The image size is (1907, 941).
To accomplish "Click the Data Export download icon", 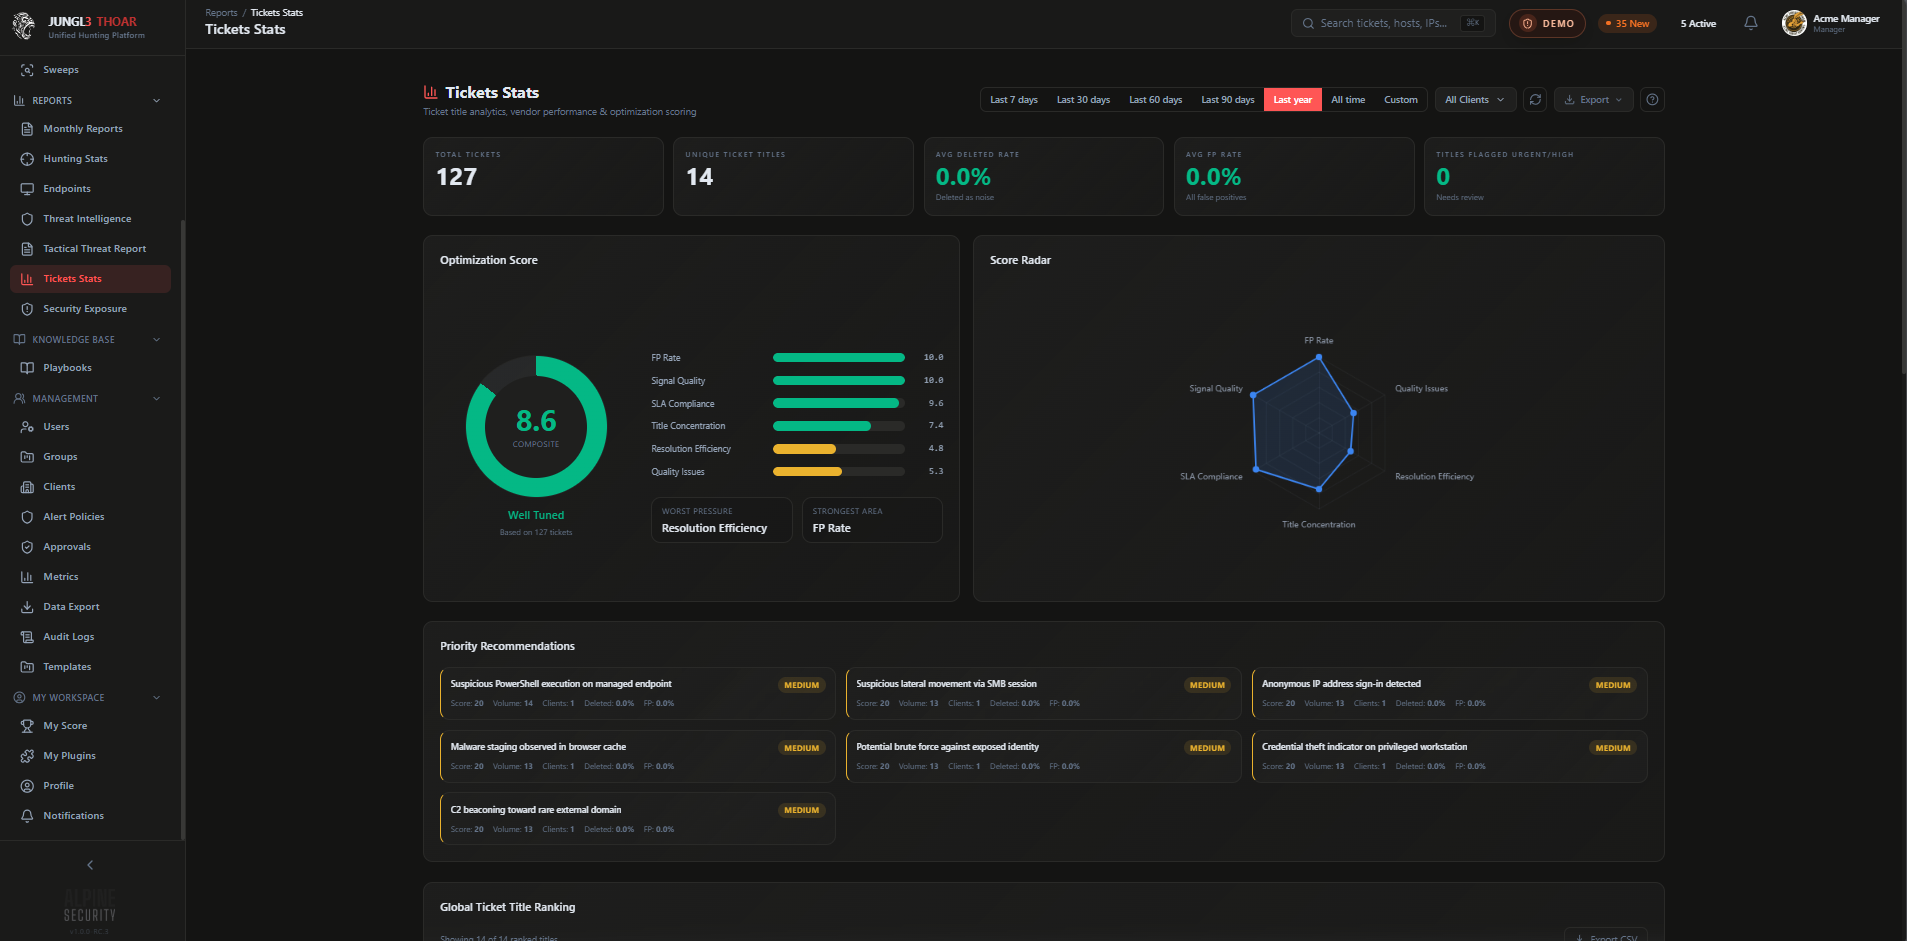I will pyautogui.click(x=27, y=607).
